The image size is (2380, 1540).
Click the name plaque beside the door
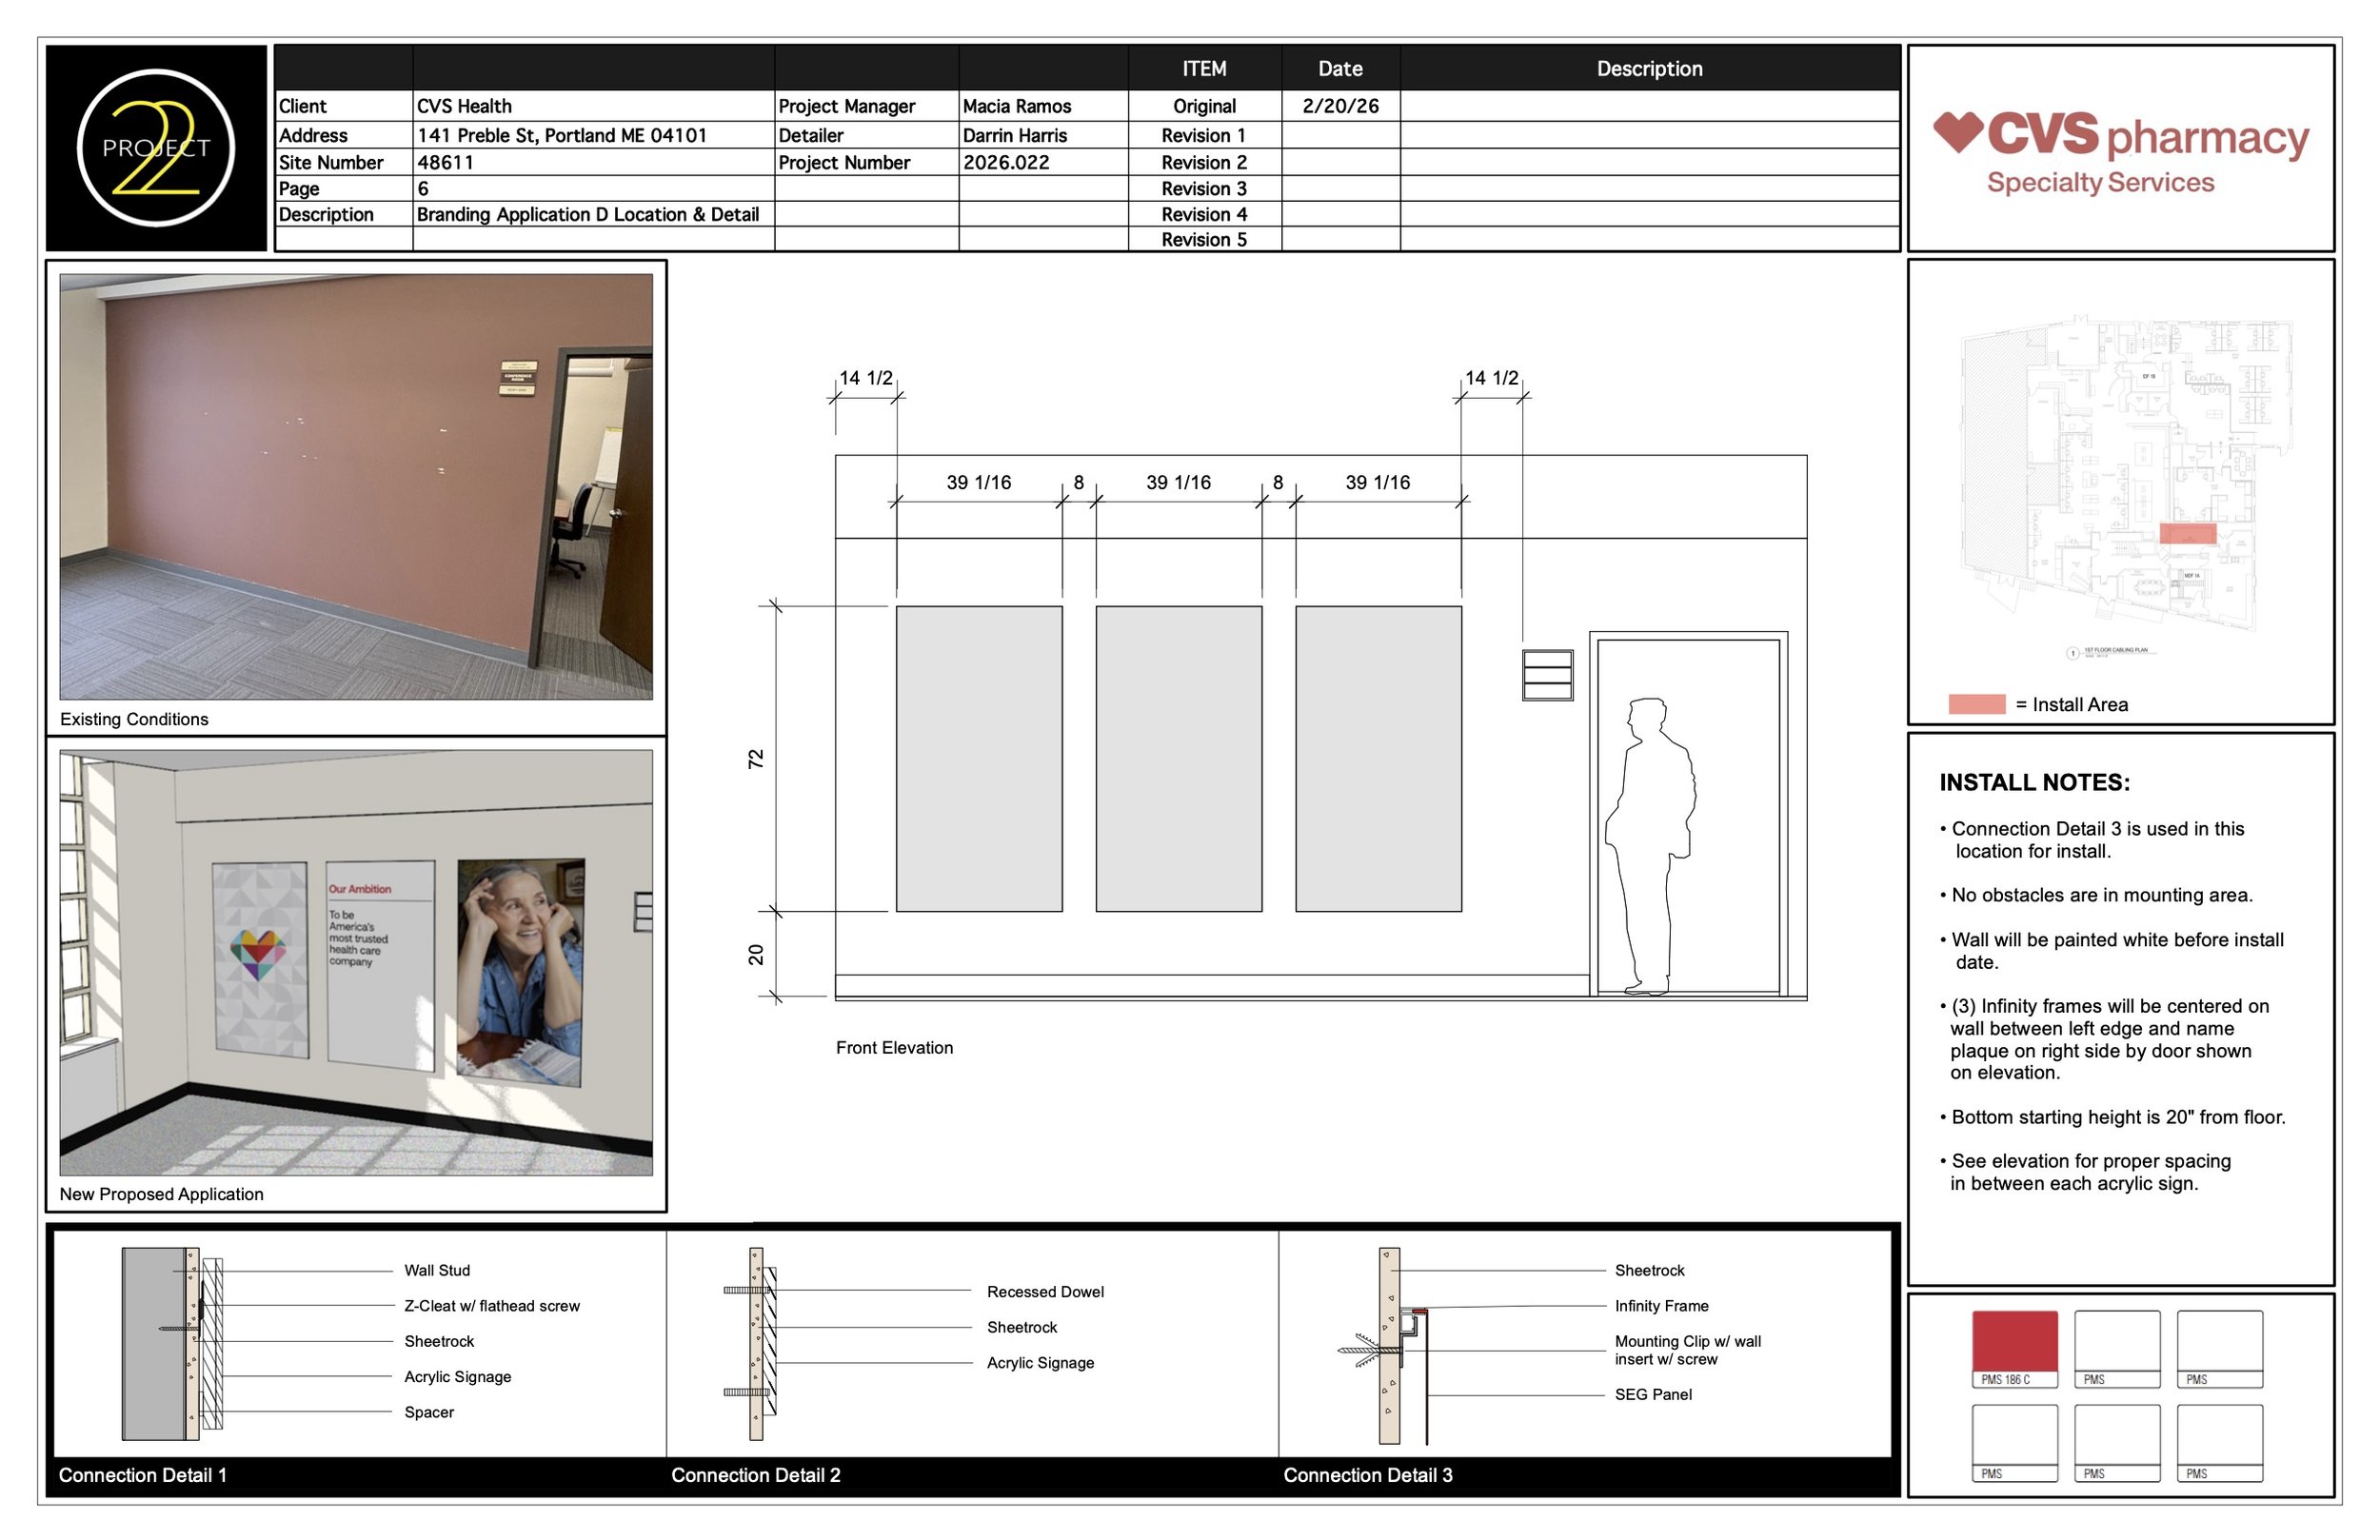(1547, 675)
